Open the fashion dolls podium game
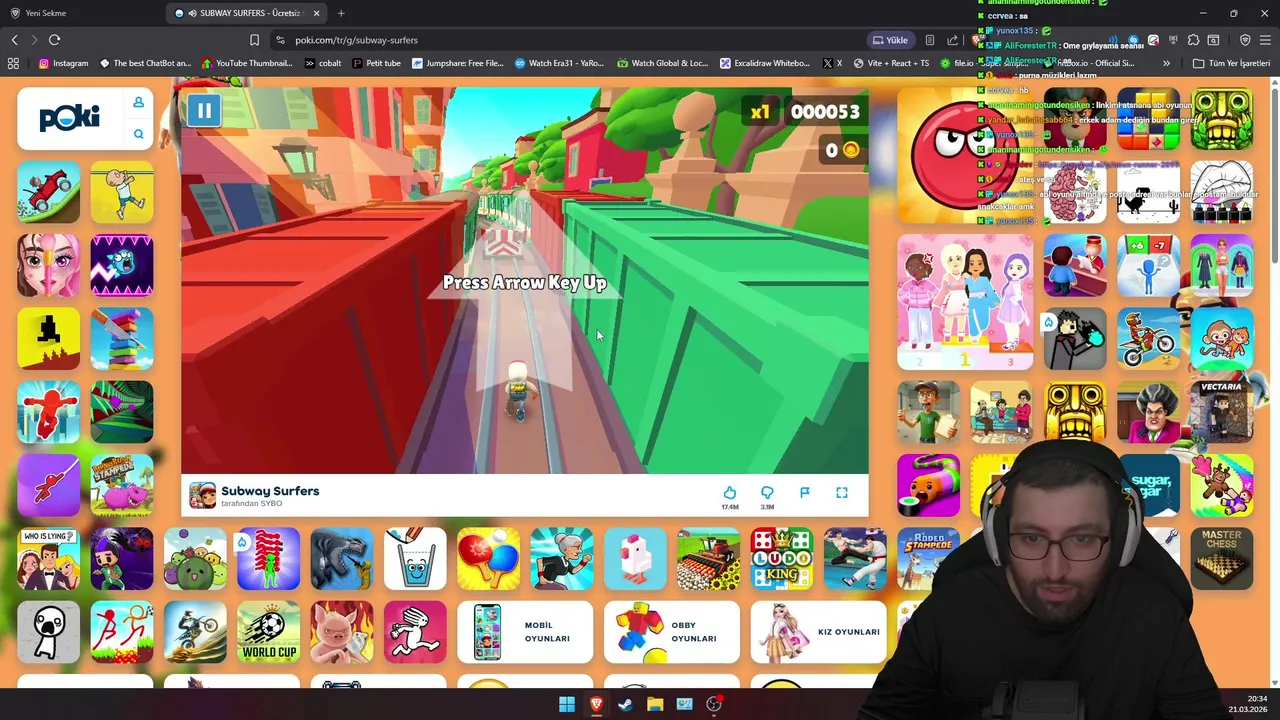The image size is (1280, 720). (964, 301)
